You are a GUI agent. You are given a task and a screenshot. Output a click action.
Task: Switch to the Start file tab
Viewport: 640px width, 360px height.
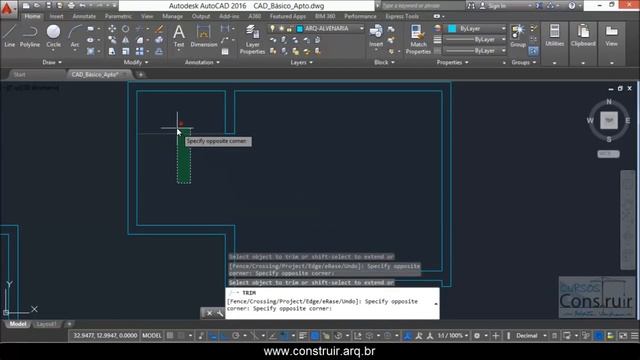19,75
